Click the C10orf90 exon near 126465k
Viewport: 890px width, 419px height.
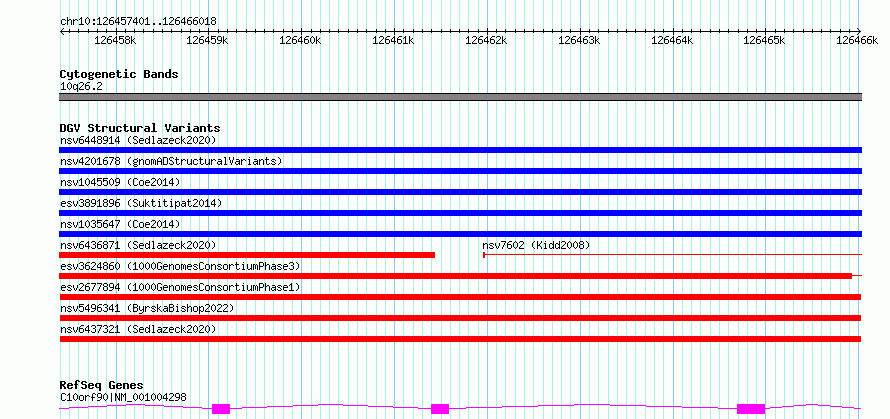tap(751, 409)
